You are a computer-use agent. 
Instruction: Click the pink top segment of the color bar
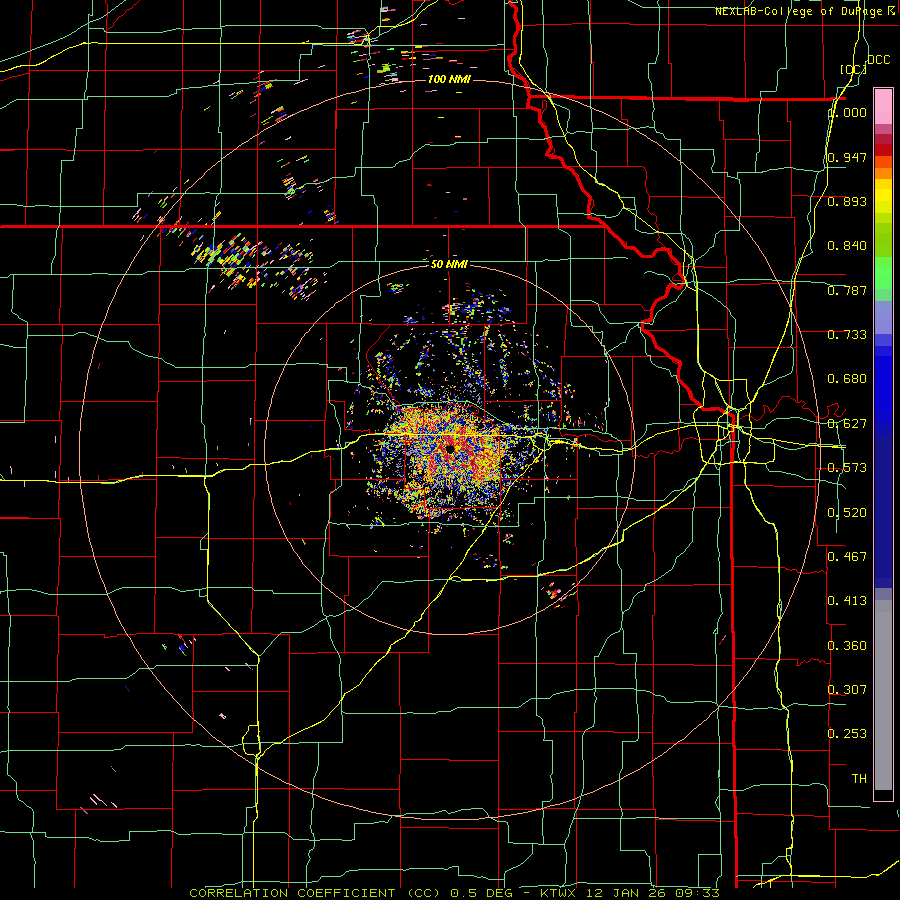click(x=883, y=106)
